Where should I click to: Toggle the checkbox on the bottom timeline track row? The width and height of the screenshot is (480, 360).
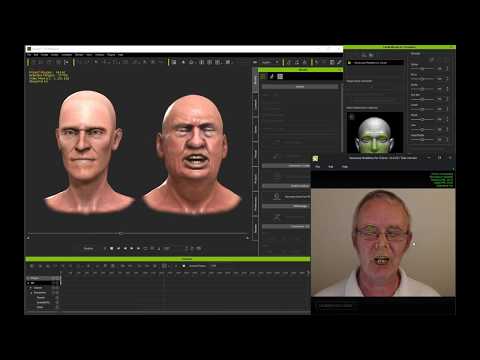point(57,307)
